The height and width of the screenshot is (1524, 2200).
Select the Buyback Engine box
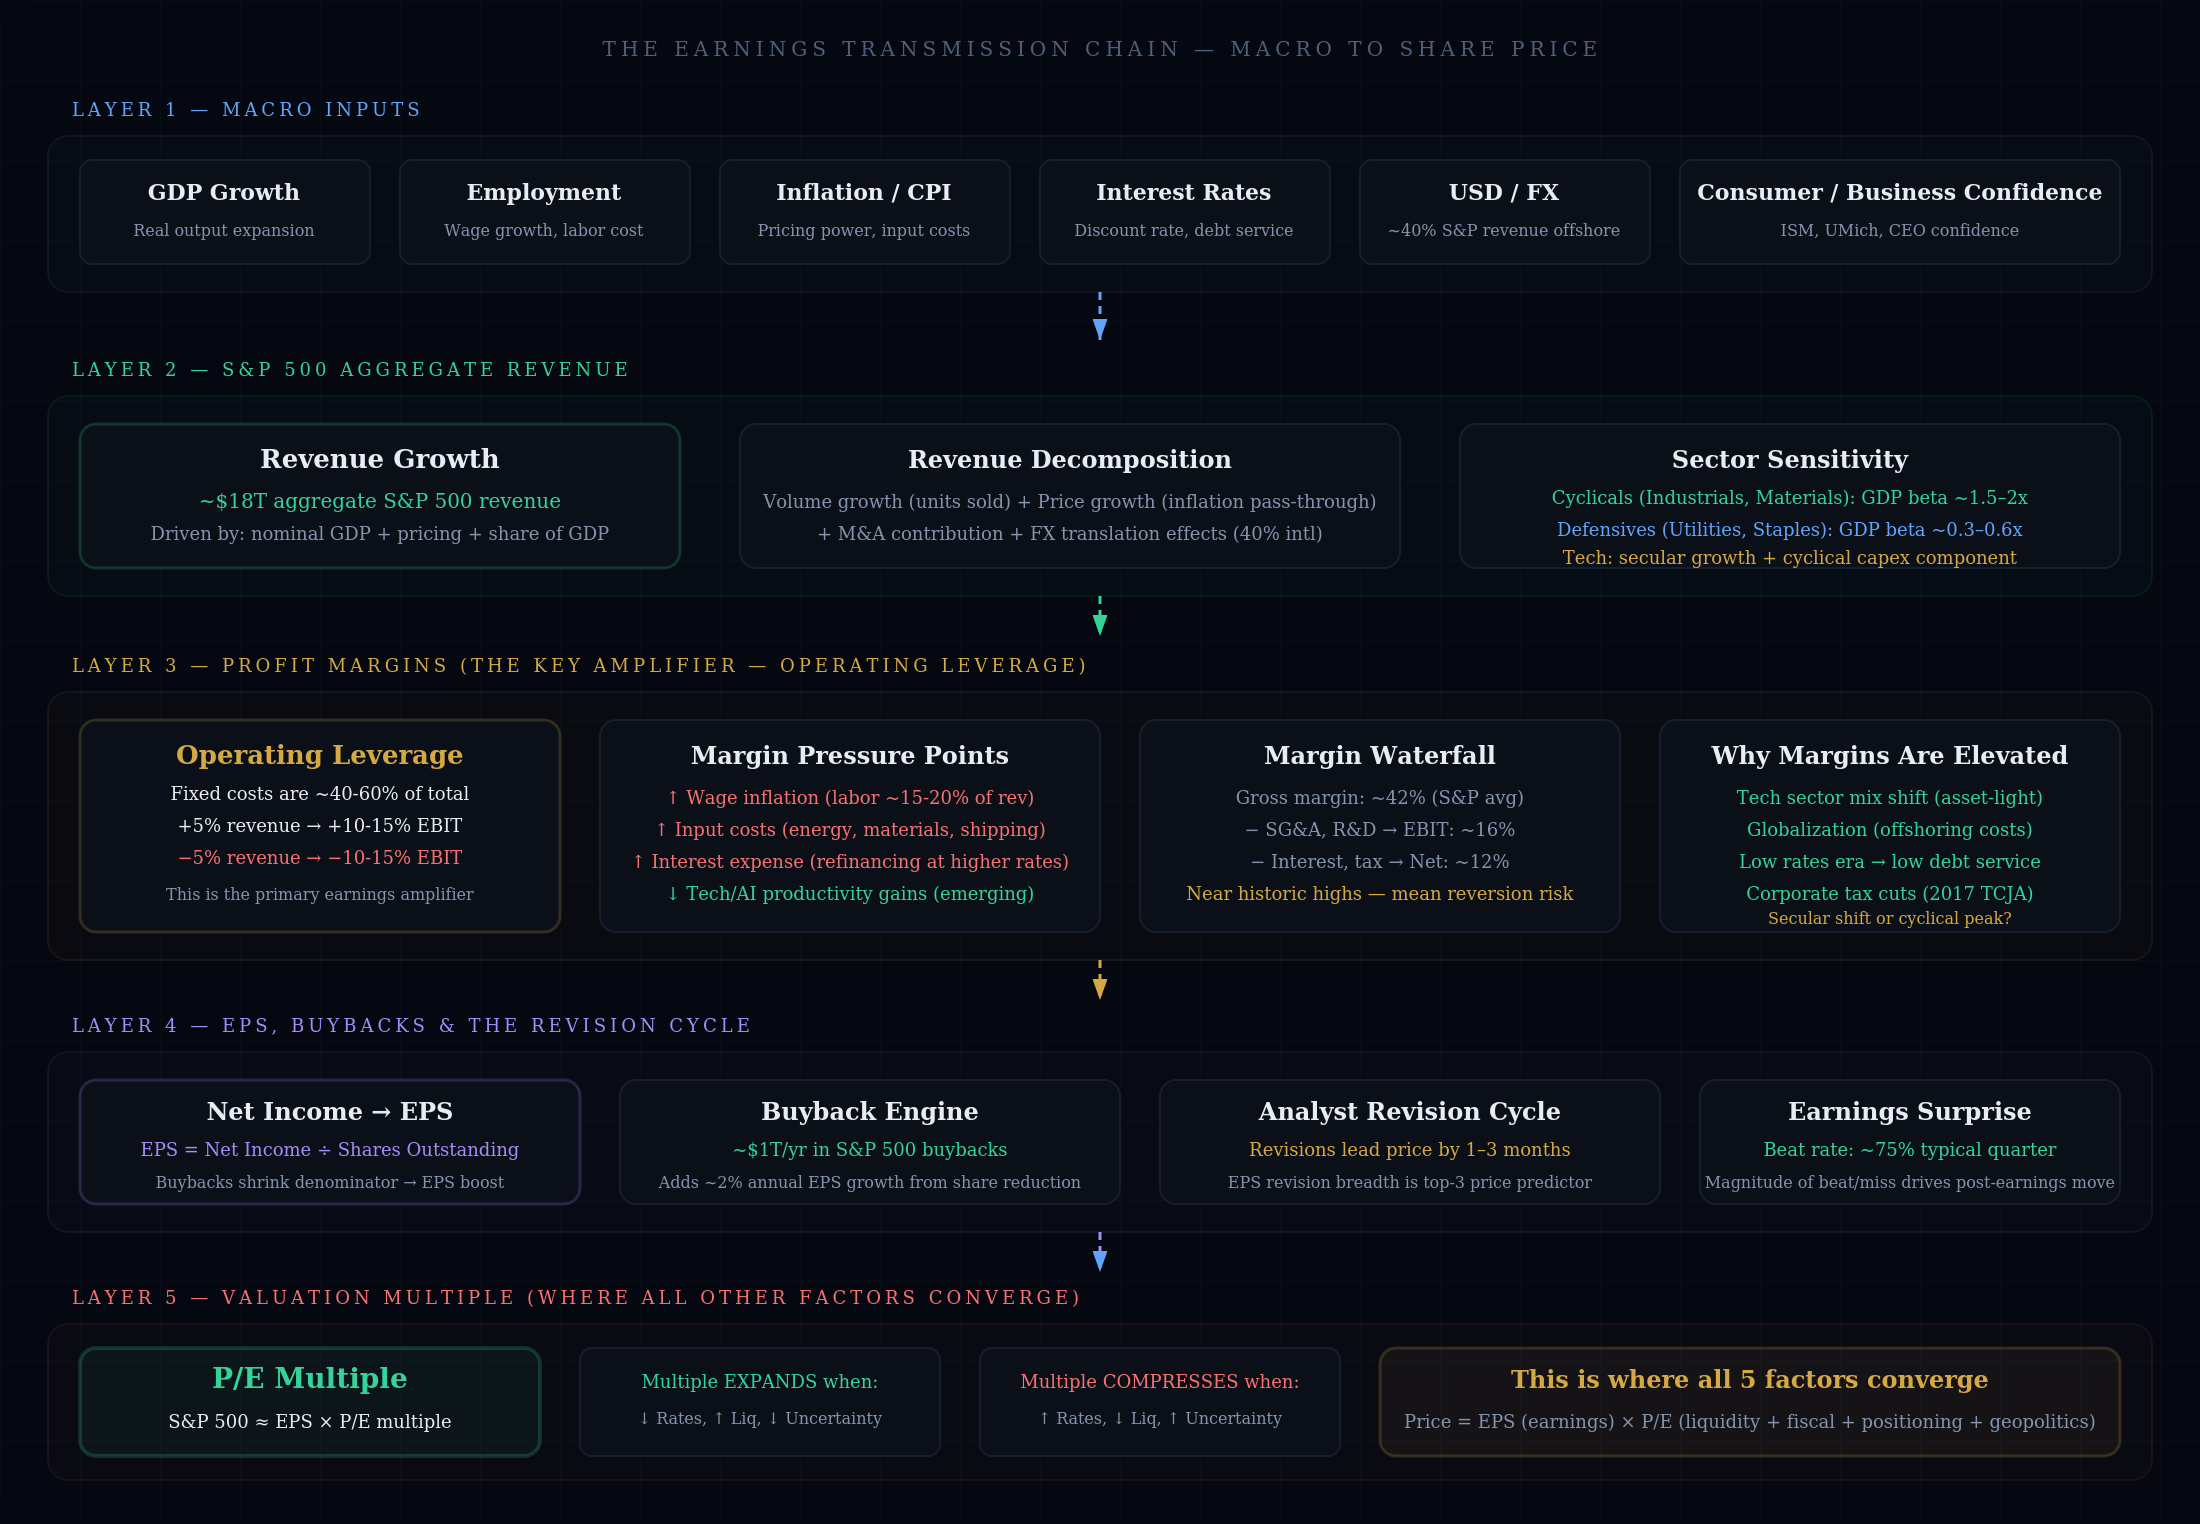[869, 1141]
